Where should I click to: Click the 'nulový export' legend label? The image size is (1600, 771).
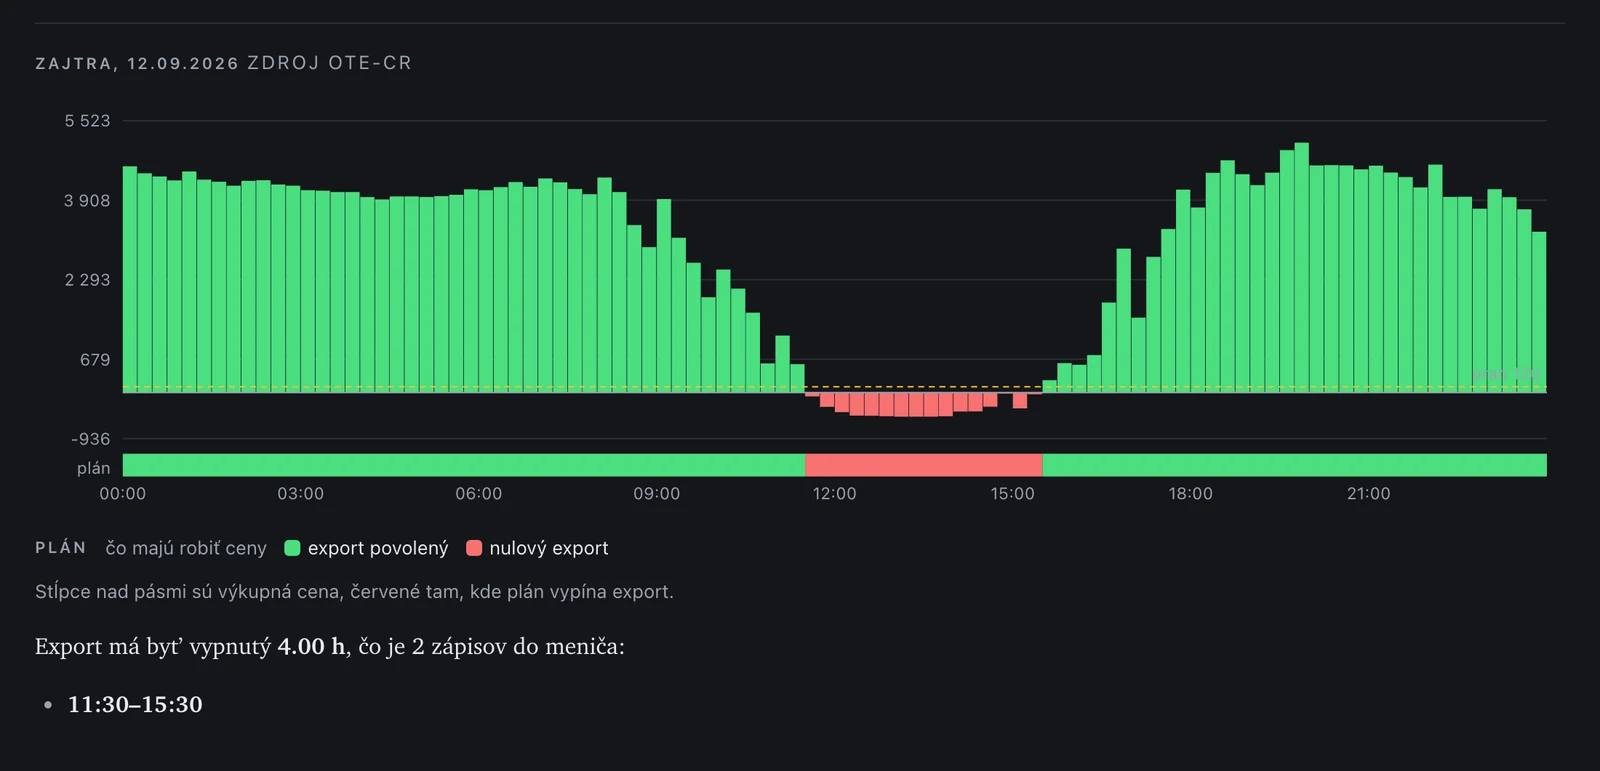click(x=549, y=548)
